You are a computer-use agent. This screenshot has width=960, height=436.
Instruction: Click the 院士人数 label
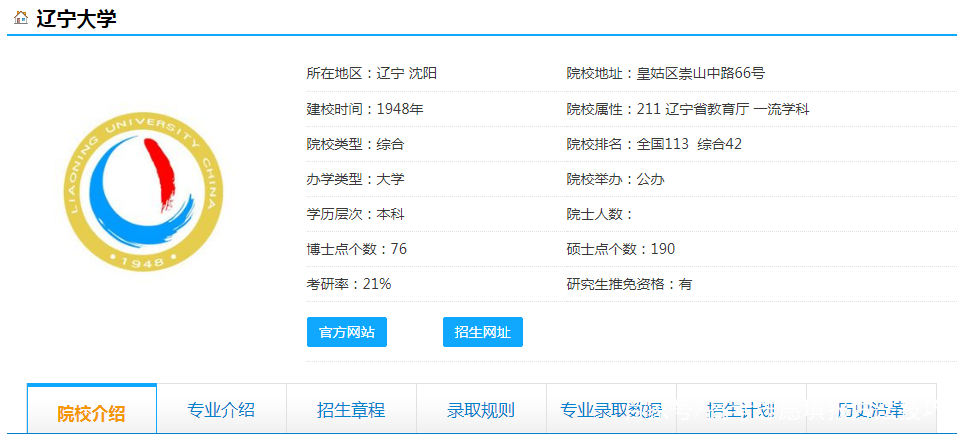599,214
